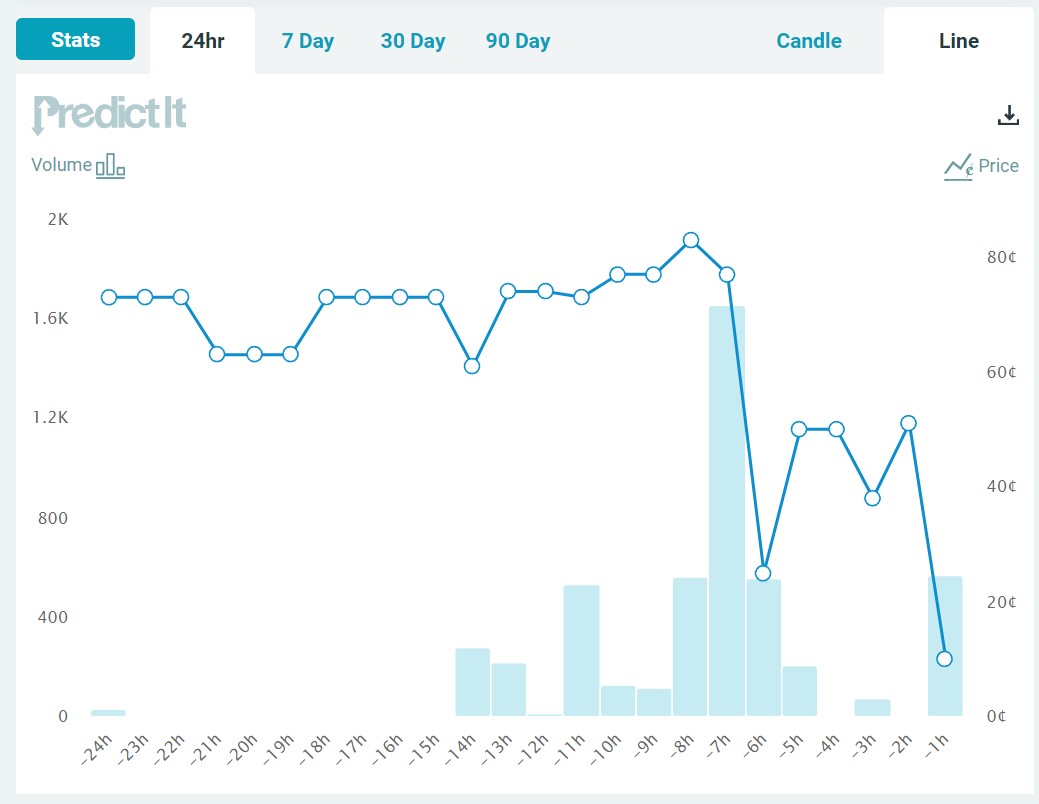
Task: Click the small volume bar at -24h
Action: [108, 713]
